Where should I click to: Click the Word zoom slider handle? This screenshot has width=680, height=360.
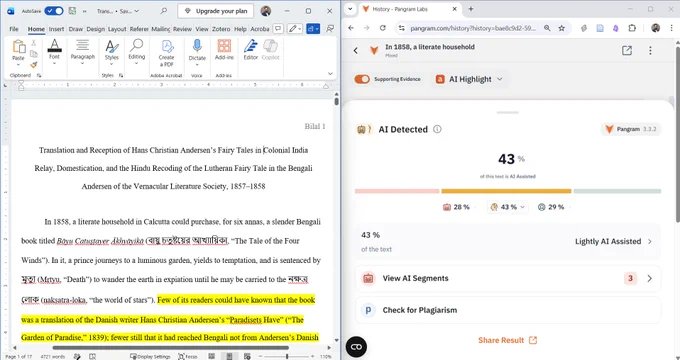(x=287, y=356)
